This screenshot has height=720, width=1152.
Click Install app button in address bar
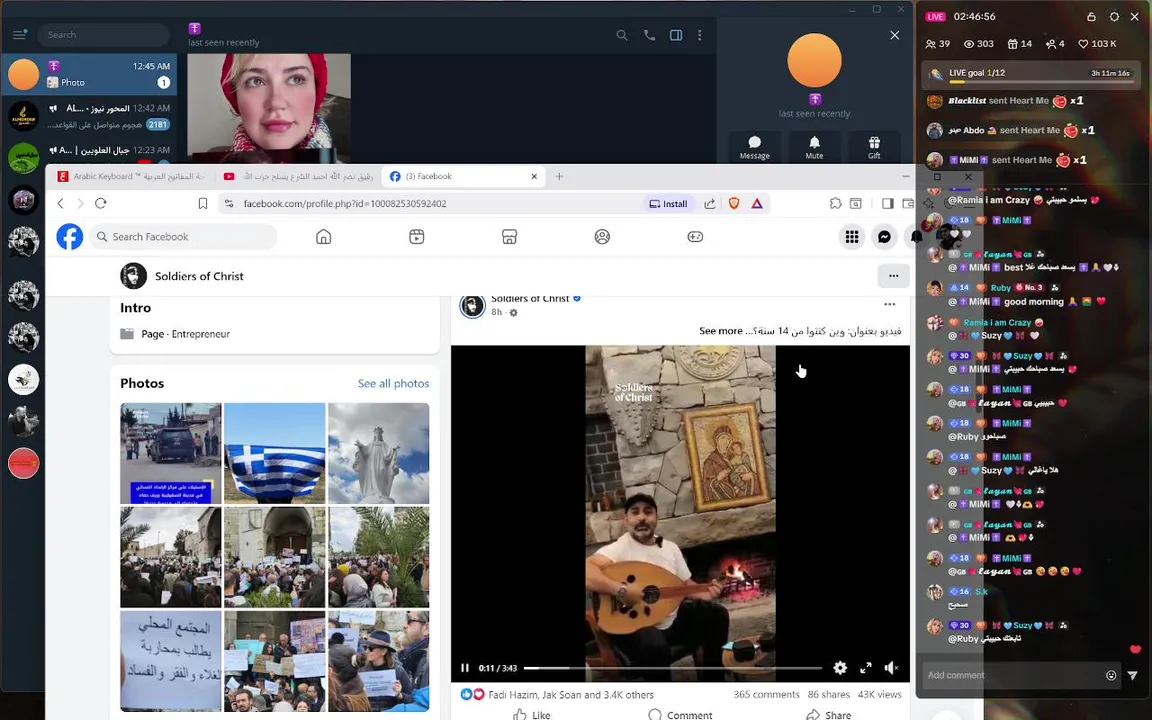click(x=669, y=204)
